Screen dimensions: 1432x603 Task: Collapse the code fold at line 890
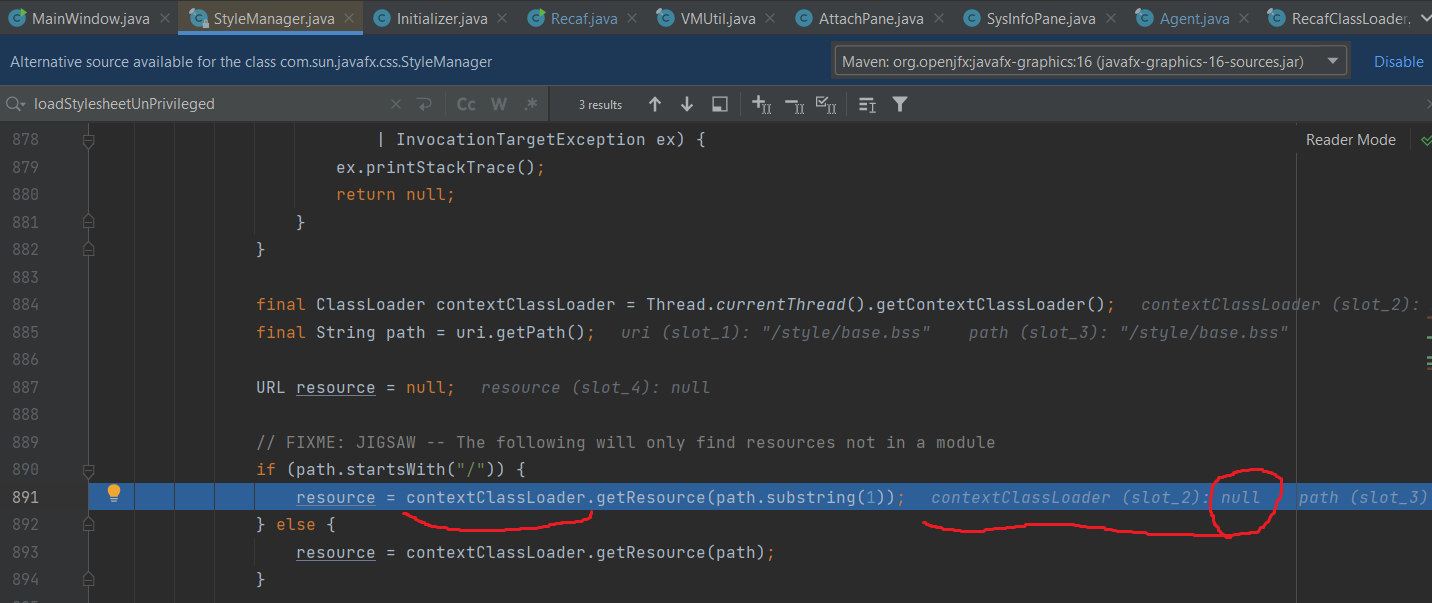pyautogui.click(x=88, y=468)
